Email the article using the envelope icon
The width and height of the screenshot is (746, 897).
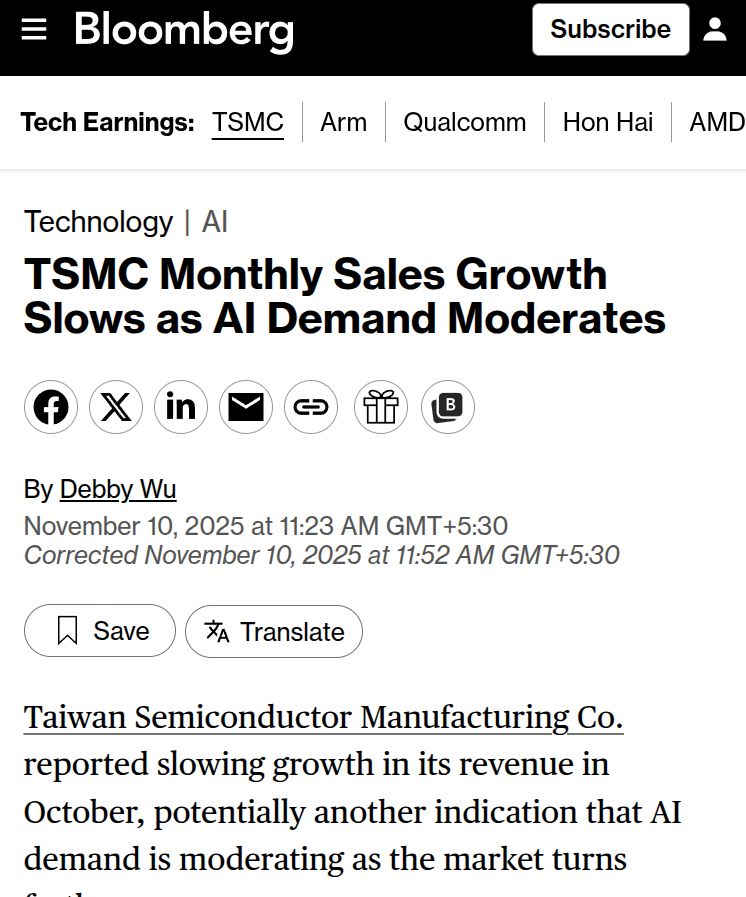click(x=246, y=407)
